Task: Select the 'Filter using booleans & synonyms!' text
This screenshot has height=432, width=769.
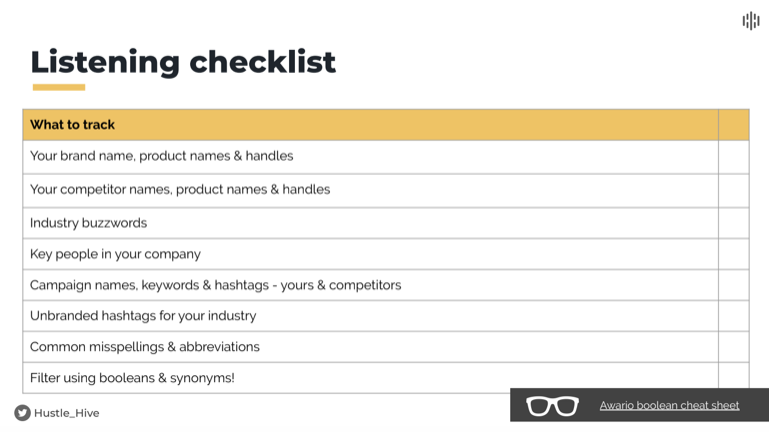Action: 132,378
